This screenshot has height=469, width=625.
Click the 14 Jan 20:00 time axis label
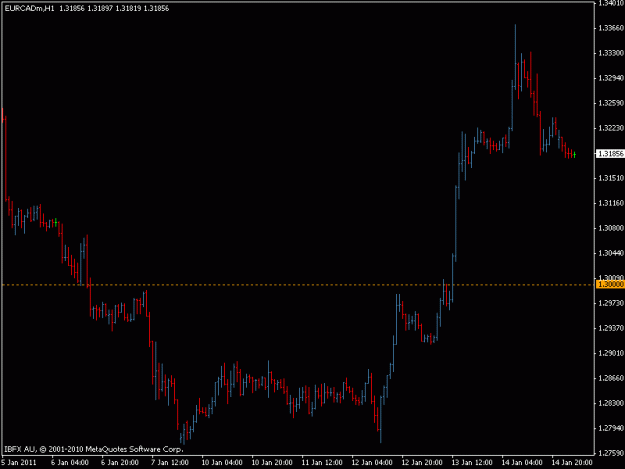click(x=572, y=463)
